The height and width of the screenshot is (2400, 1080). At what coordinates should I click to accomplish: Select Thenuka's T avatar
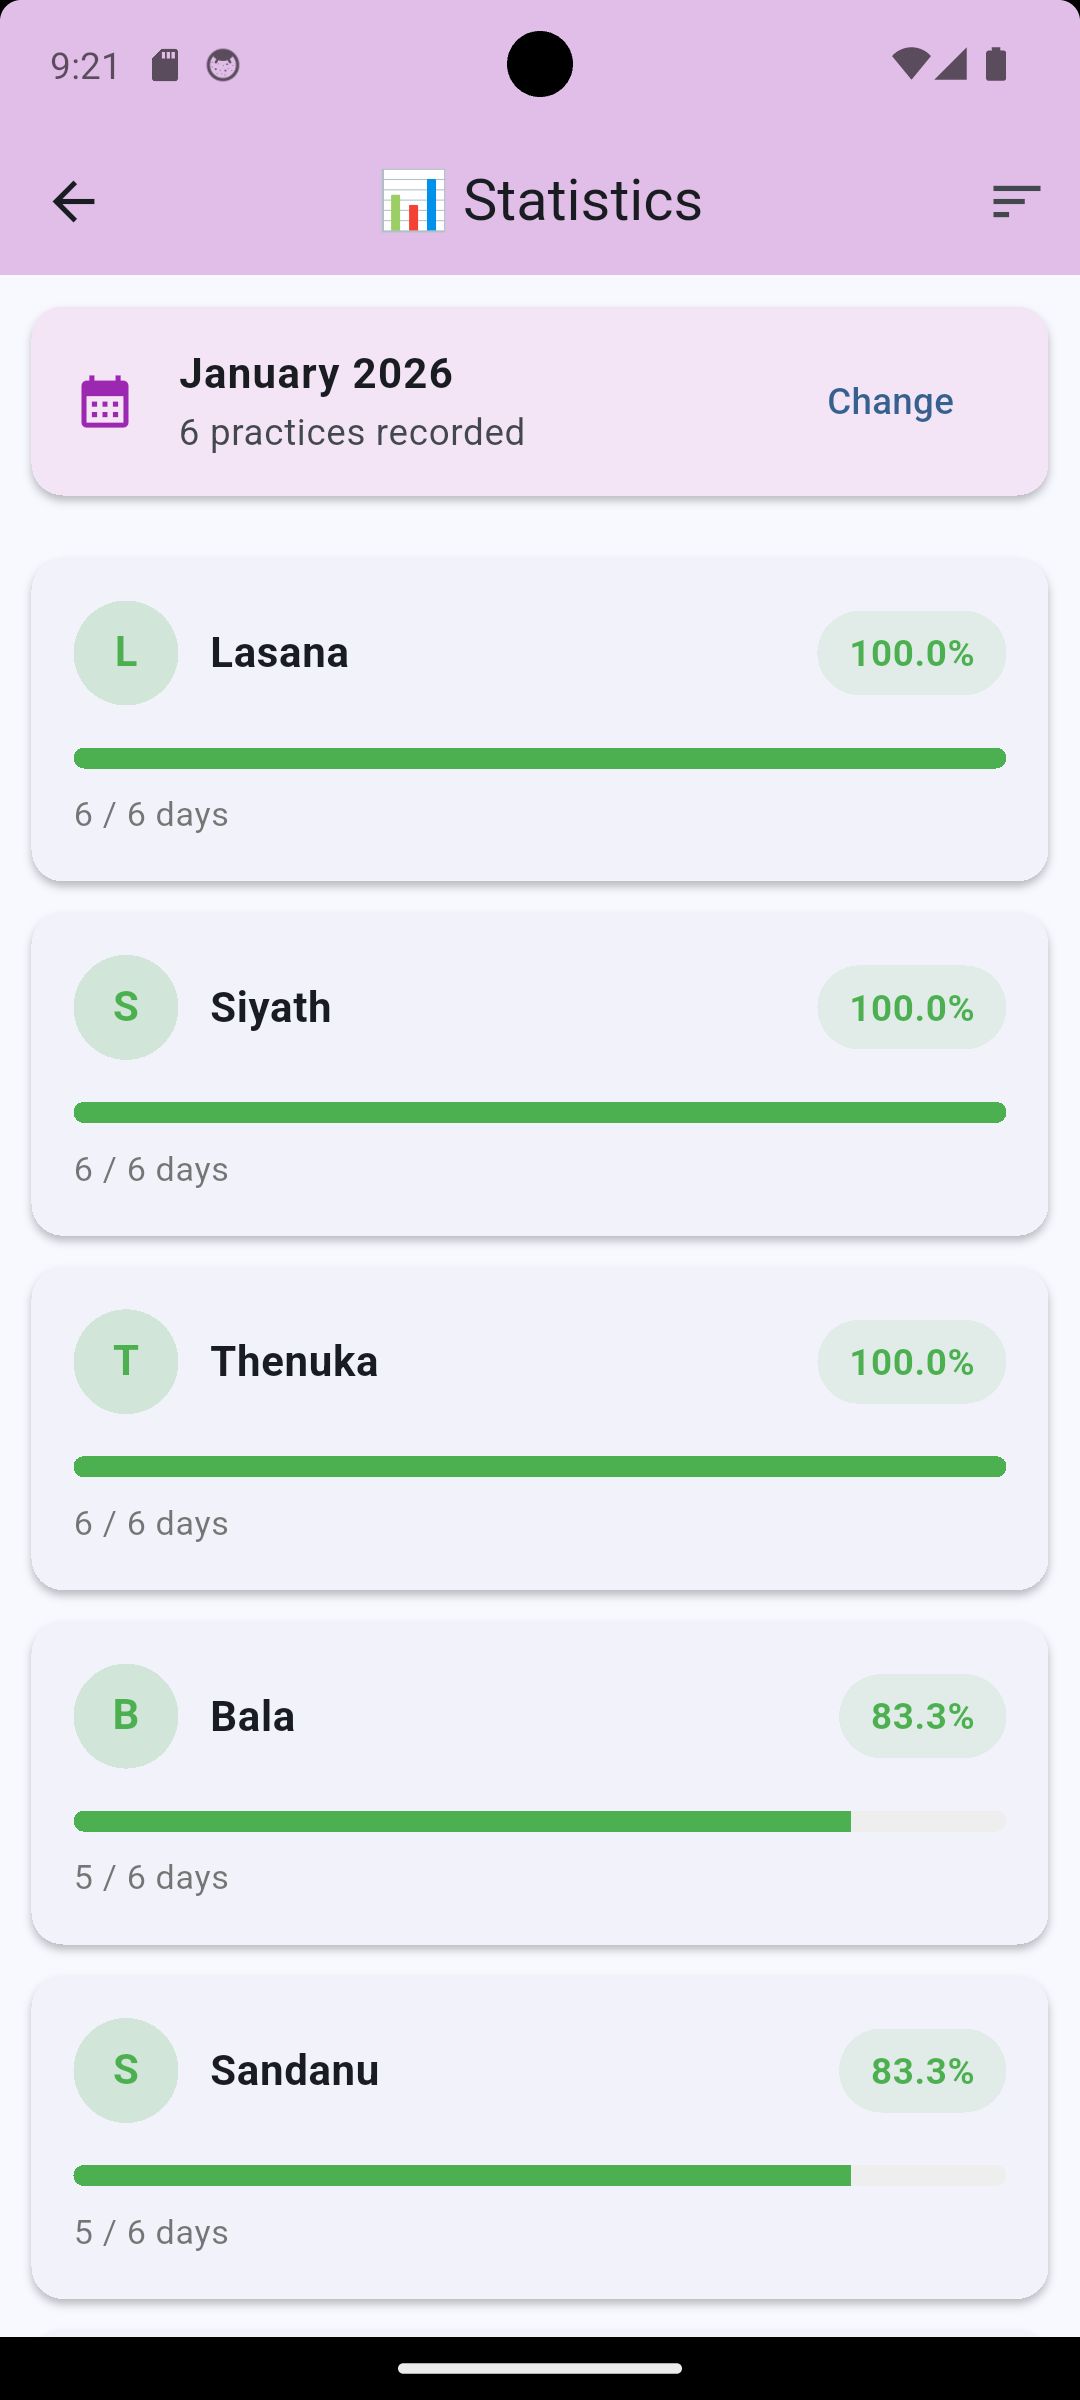(126, 1362)
